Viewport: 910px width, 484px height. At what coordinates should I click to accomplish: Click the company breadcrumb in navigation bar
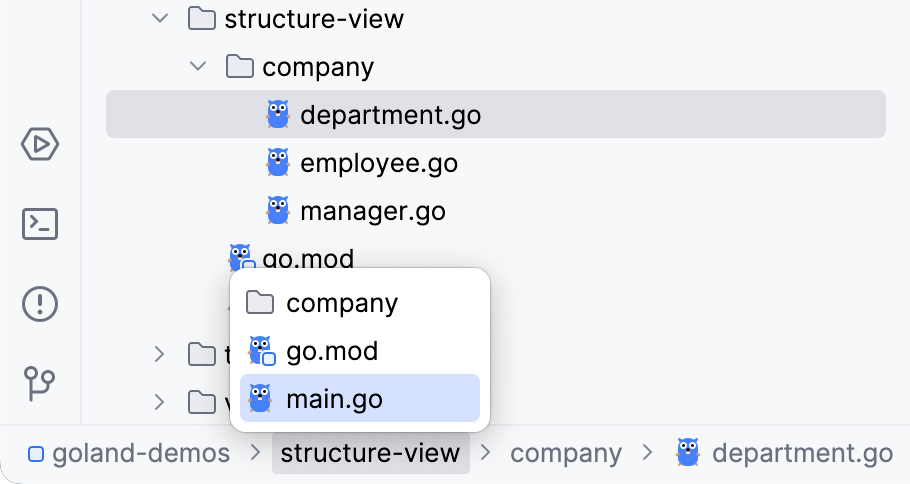click(x=566, y=453)
